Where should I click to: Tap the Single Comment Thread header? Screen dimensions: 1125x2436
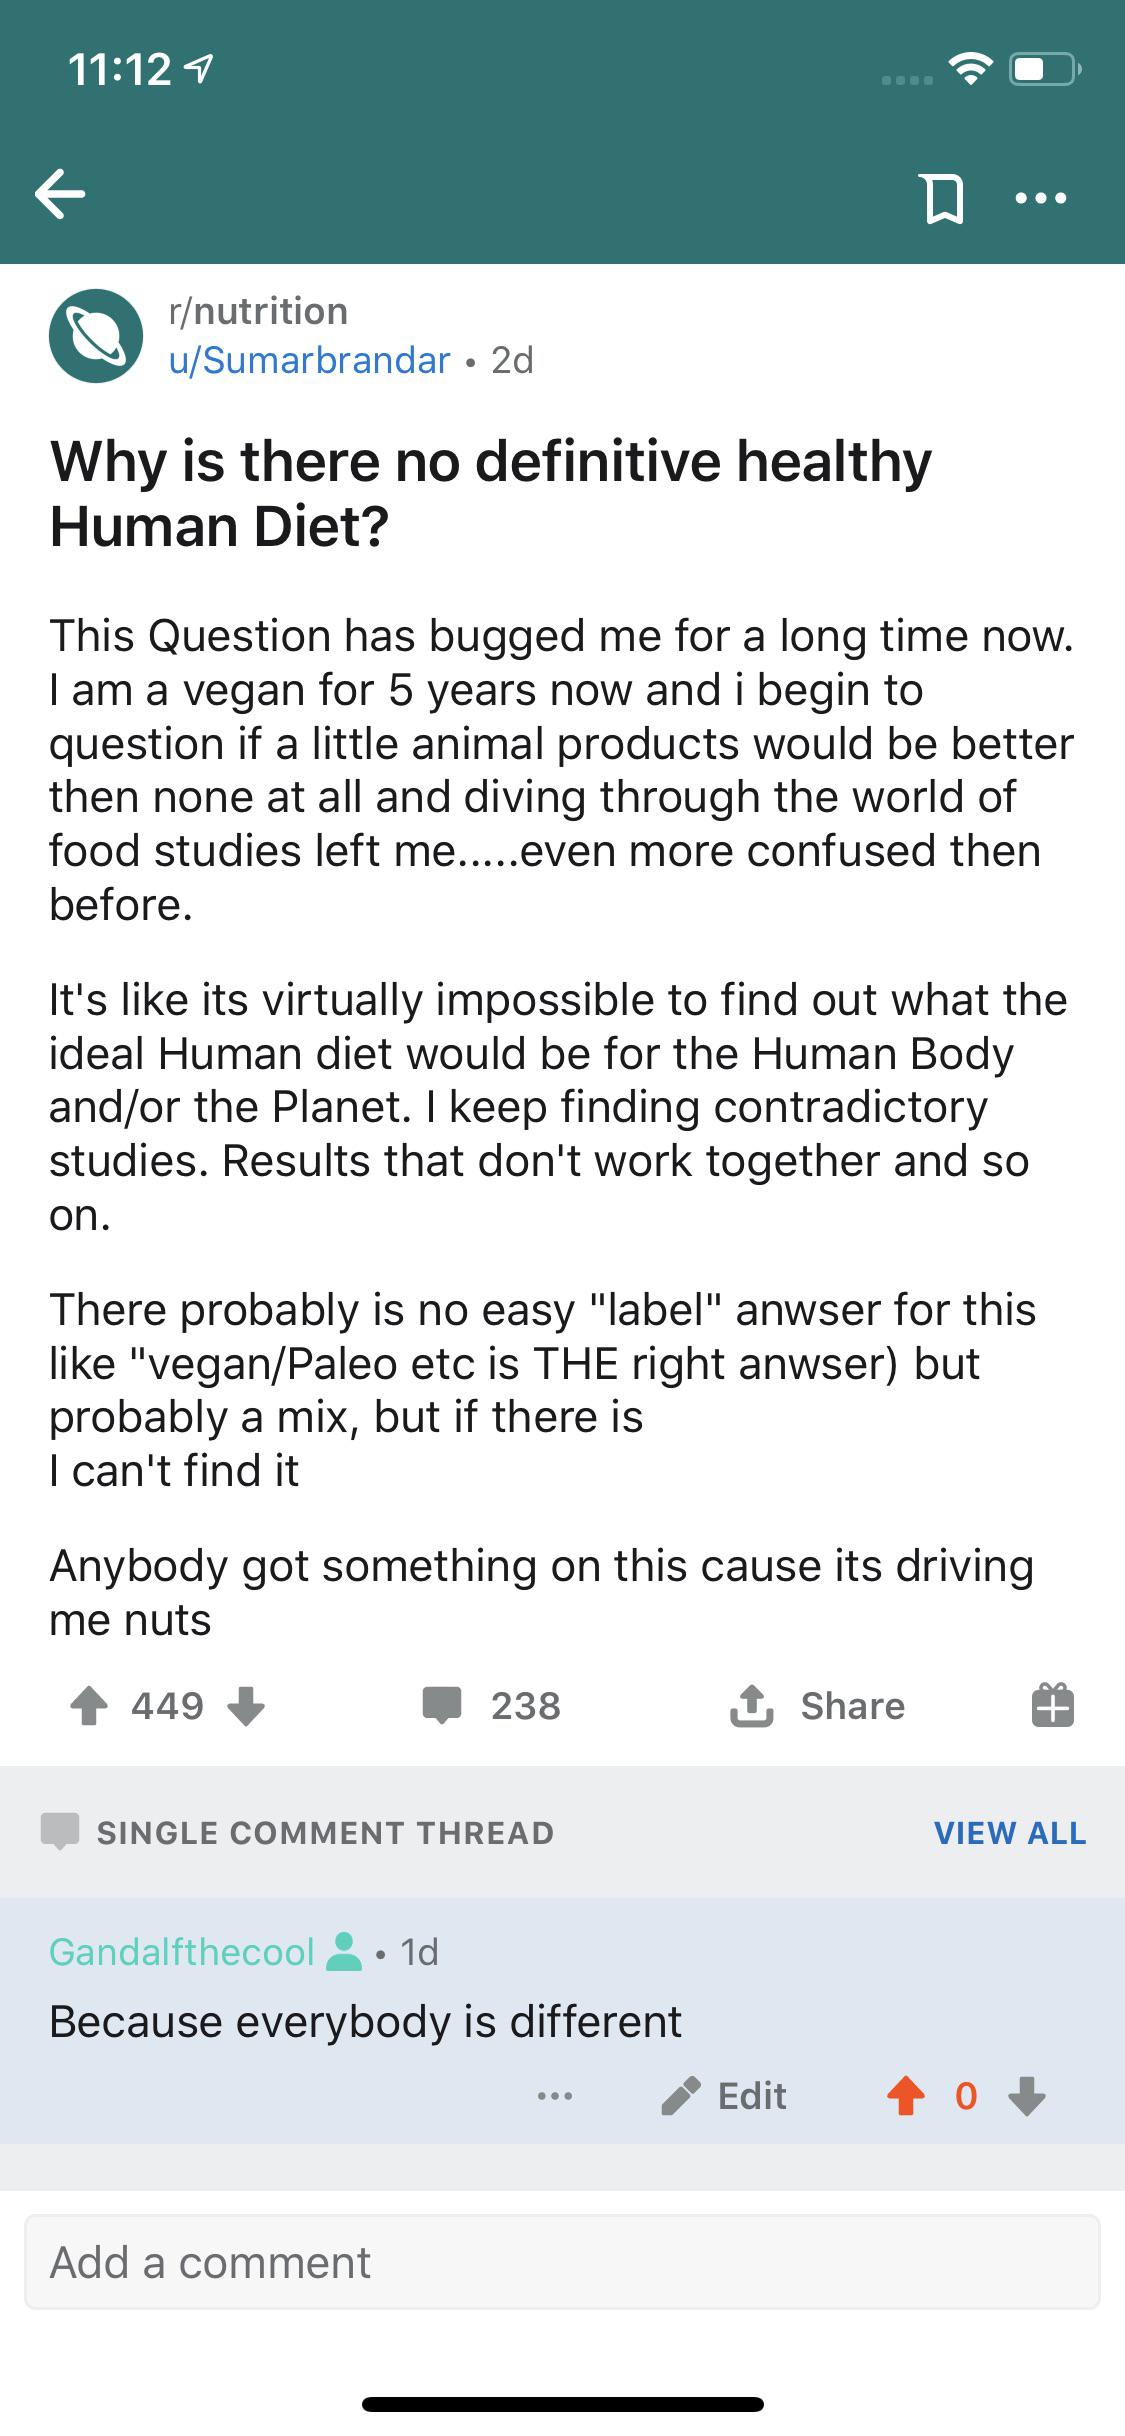(x=324, y=1833)
